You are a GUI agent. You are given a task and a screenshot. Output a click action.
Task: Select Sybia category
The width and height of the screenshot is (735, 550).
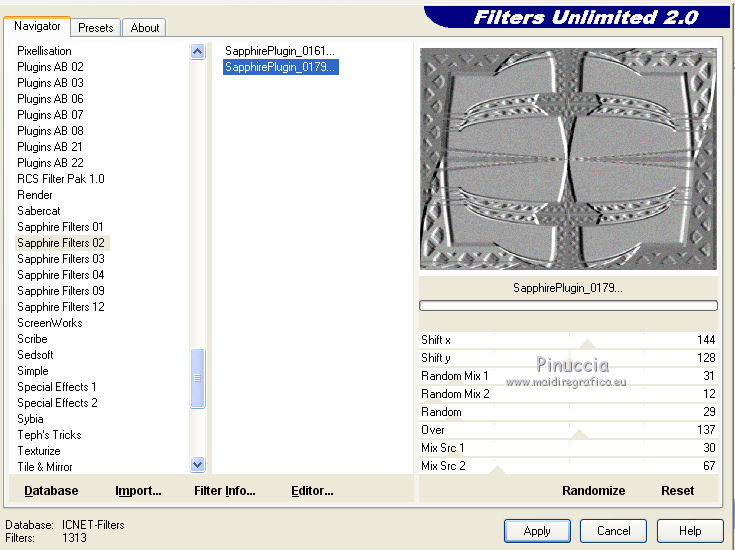tap(30, 419)
